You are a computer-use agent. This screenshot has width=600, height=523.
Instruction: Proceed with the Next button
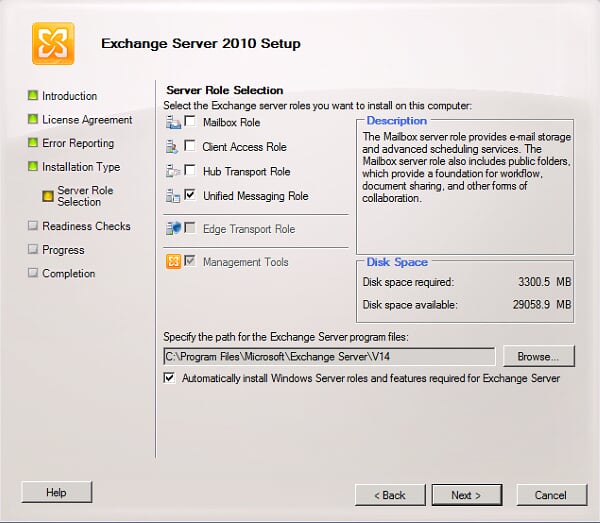click(x=467, y=495)
